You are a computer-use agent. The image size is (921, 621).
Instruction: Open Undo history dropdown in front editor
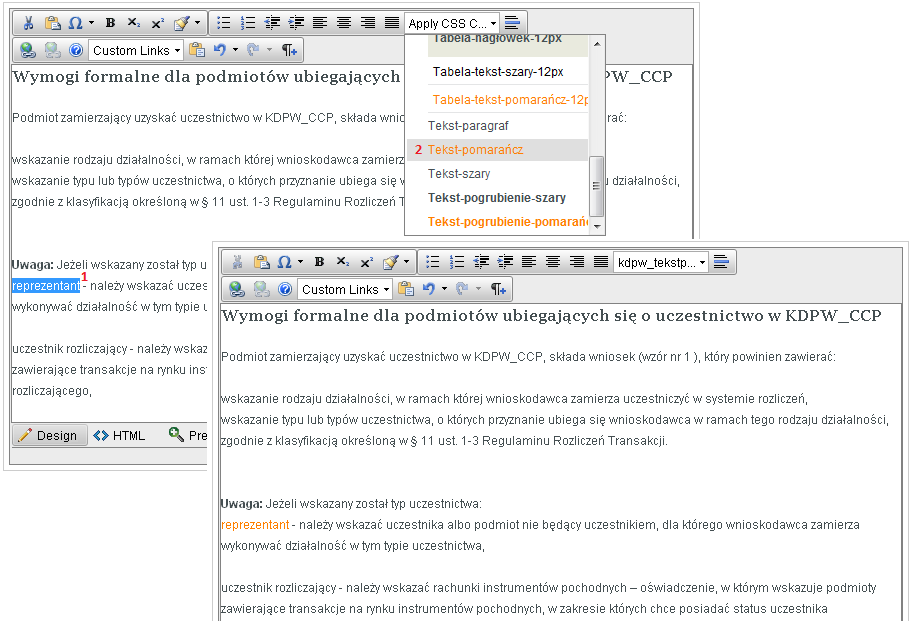(x=445, y=289)
